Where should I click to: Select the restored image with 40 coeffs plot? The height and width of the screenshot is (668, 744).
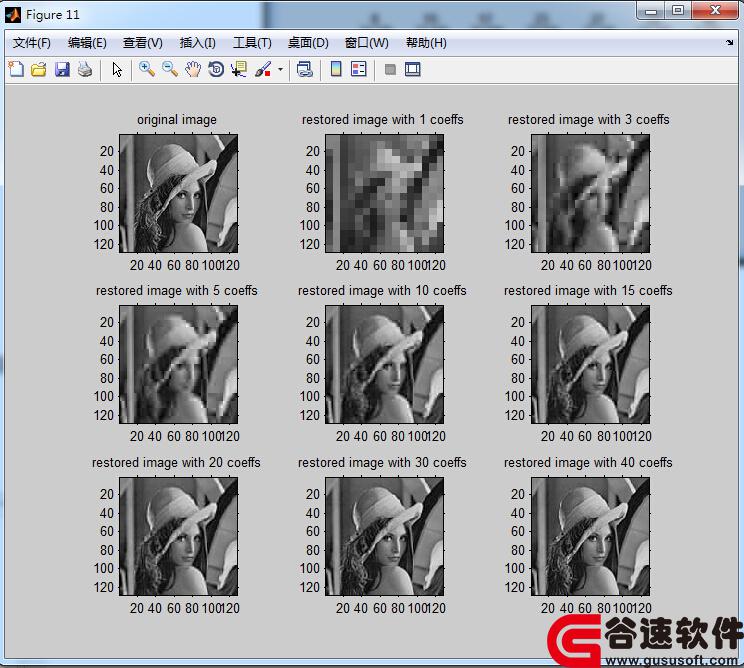pyautogui.click(x=590, y=536)
